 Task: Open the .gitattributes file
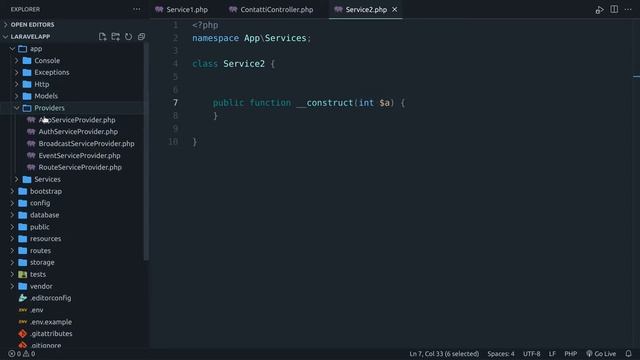(51, 334)
